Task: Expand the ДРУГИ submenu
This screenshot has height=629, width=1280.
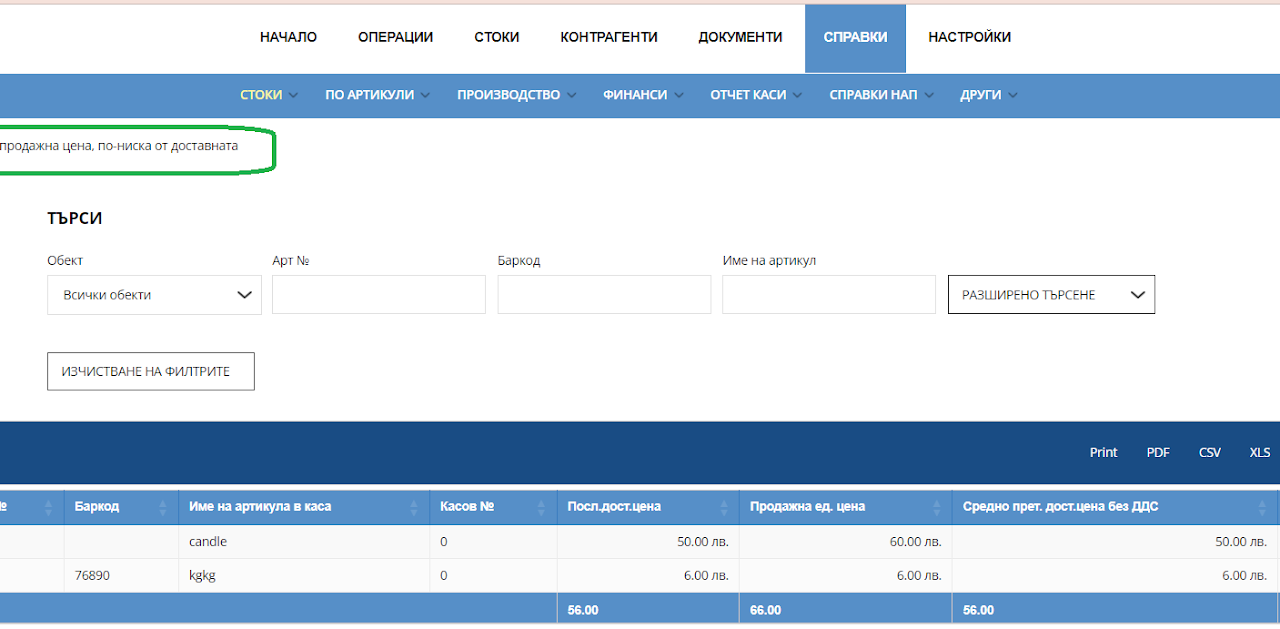Action: pos(988,95)
